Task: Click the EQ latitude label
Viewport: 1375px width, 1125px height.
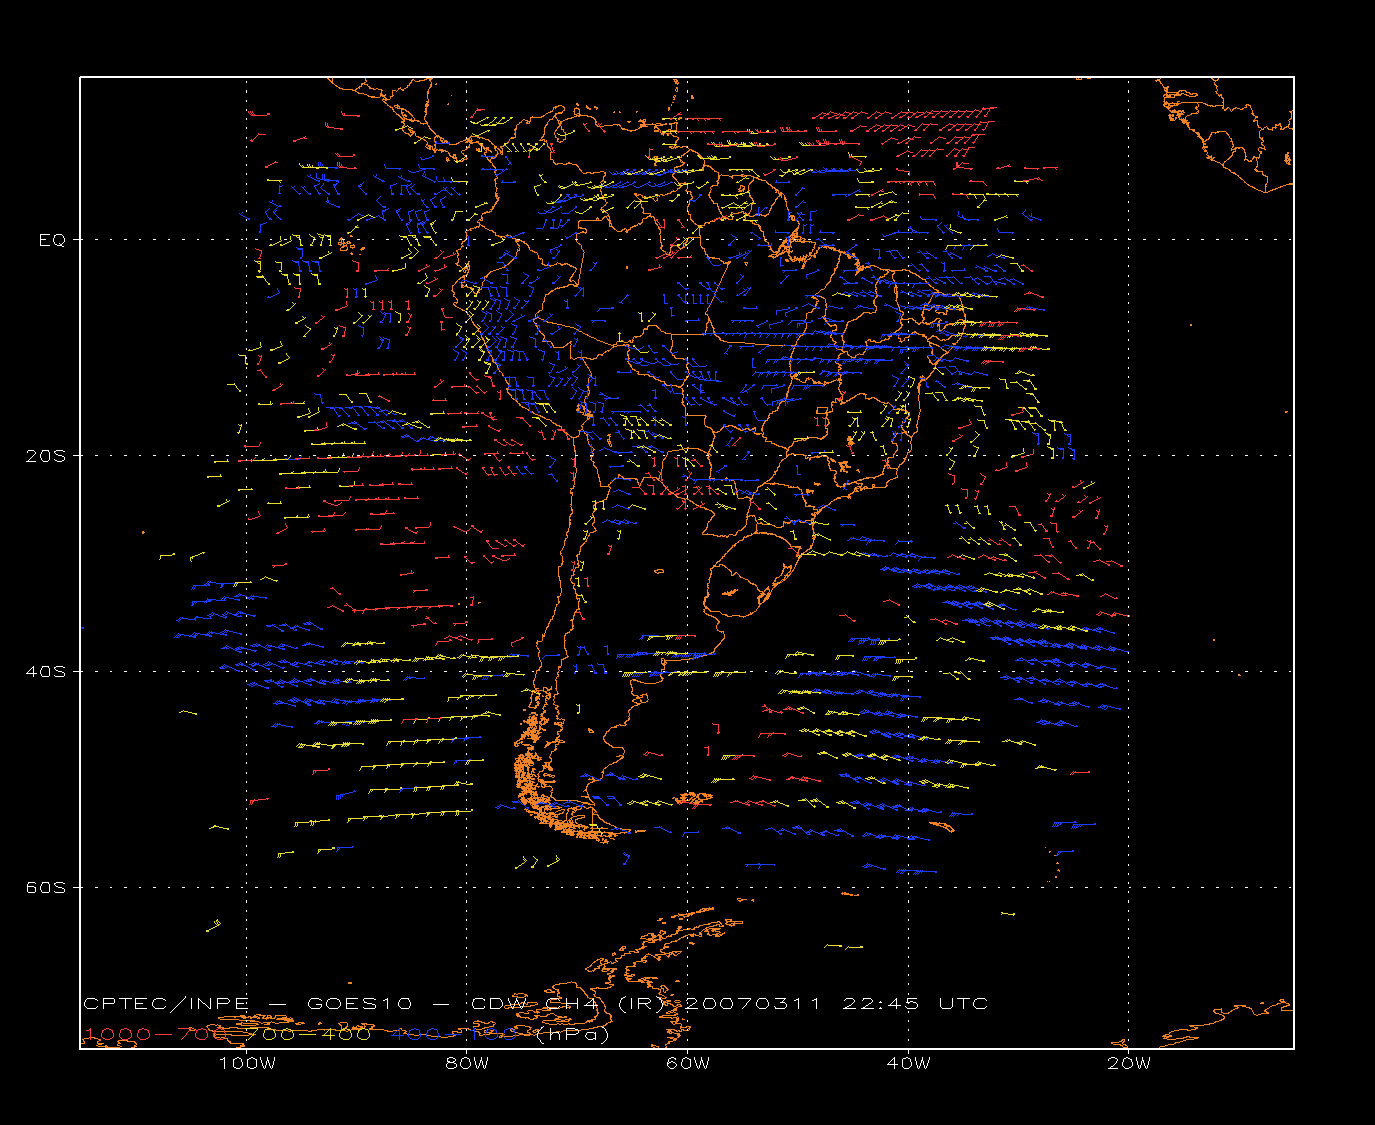Action: point(52,240)
